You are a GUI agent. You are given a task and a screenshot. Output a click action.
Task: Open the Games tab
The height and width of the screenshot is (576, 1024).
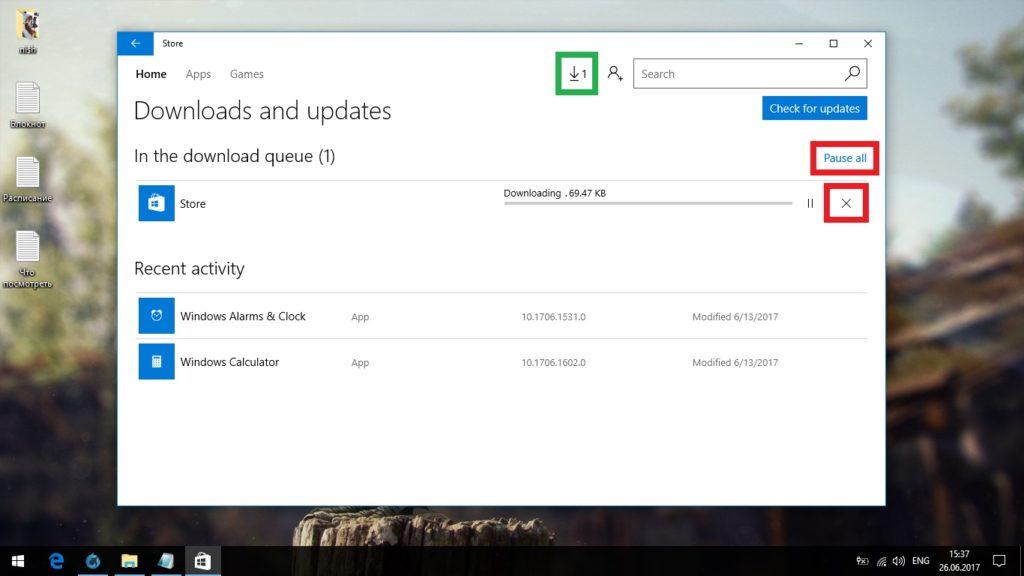247,74
